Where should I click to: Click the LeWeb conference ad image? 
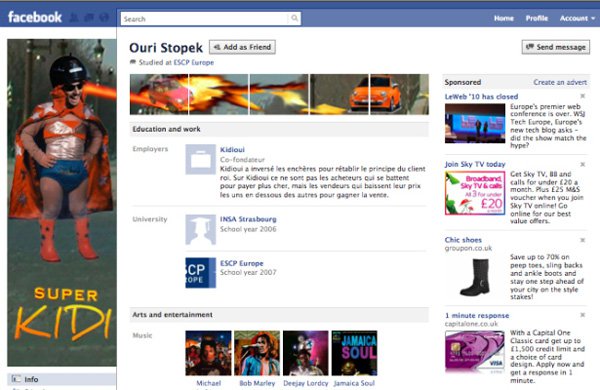[x=475, y=123]
